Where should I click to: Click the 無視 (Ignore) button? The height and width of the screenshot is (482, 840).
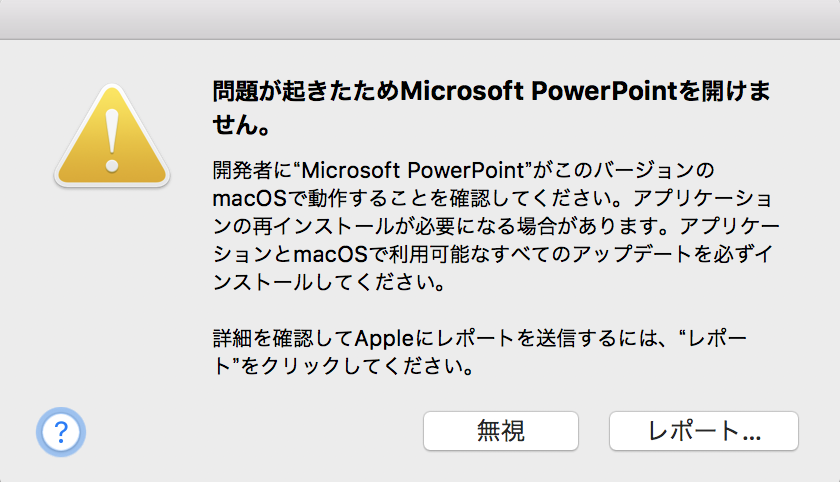click(x=501, y=431)
